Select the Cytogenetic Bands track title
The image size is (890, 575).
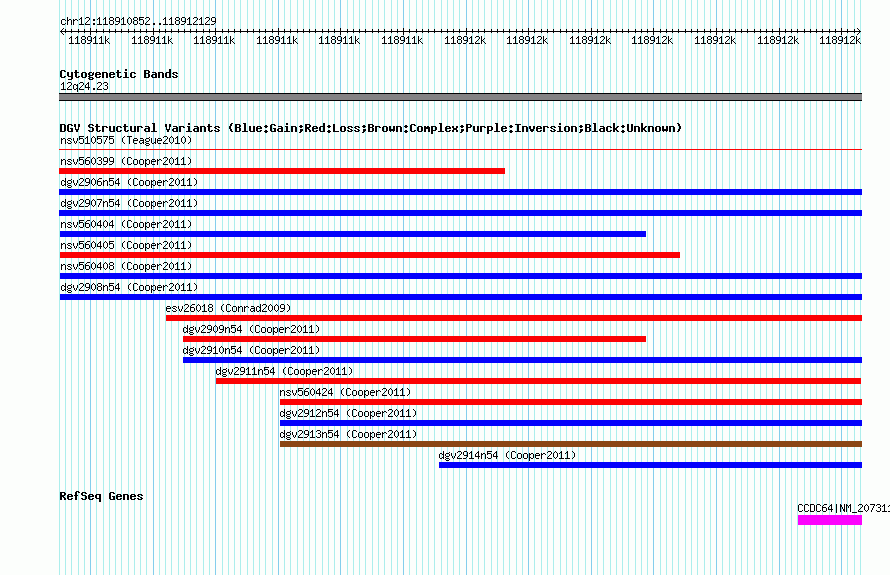click(119, 74)
